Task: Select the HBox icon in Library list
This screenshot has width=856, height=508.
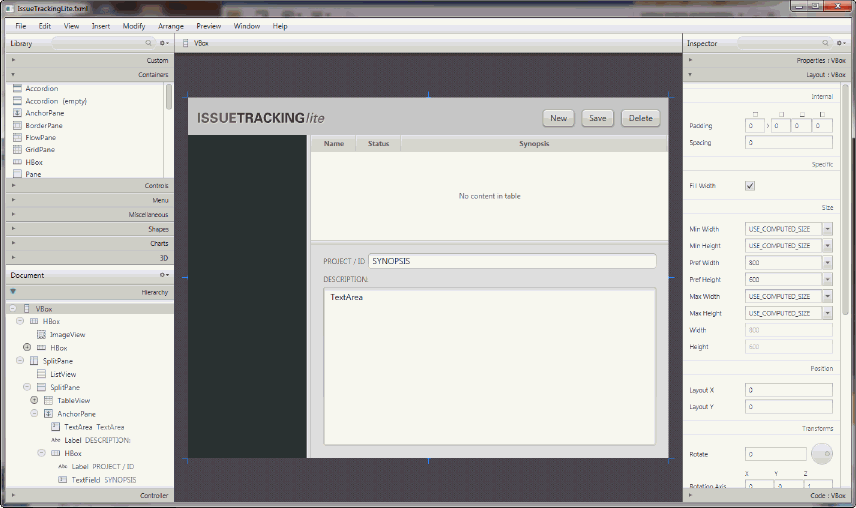Action: (x=17, y=162)
